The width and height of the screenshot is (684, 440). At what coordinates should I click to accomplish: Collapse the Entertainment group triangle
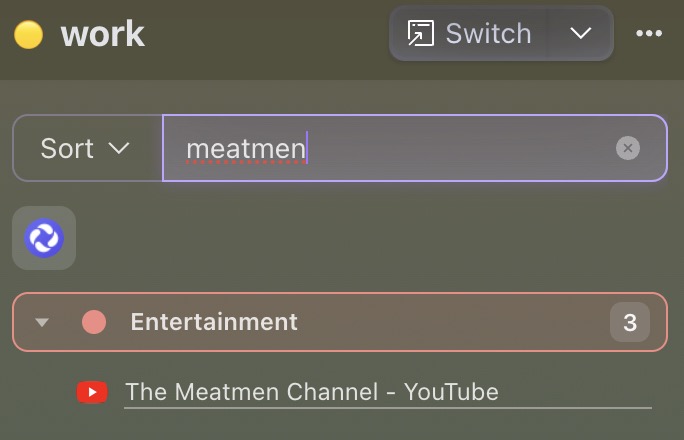tap(42, 323)
